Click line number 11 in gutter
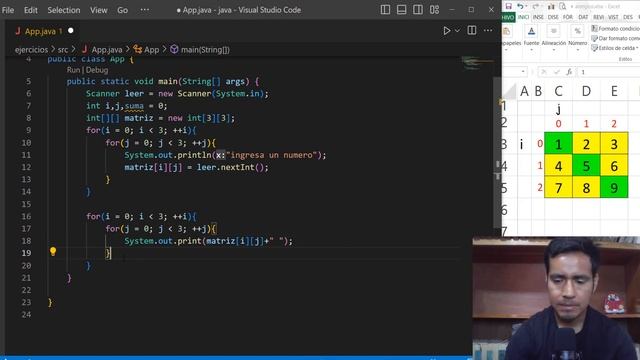This screenshot has width=640, height=360. (x=26, y=155)
